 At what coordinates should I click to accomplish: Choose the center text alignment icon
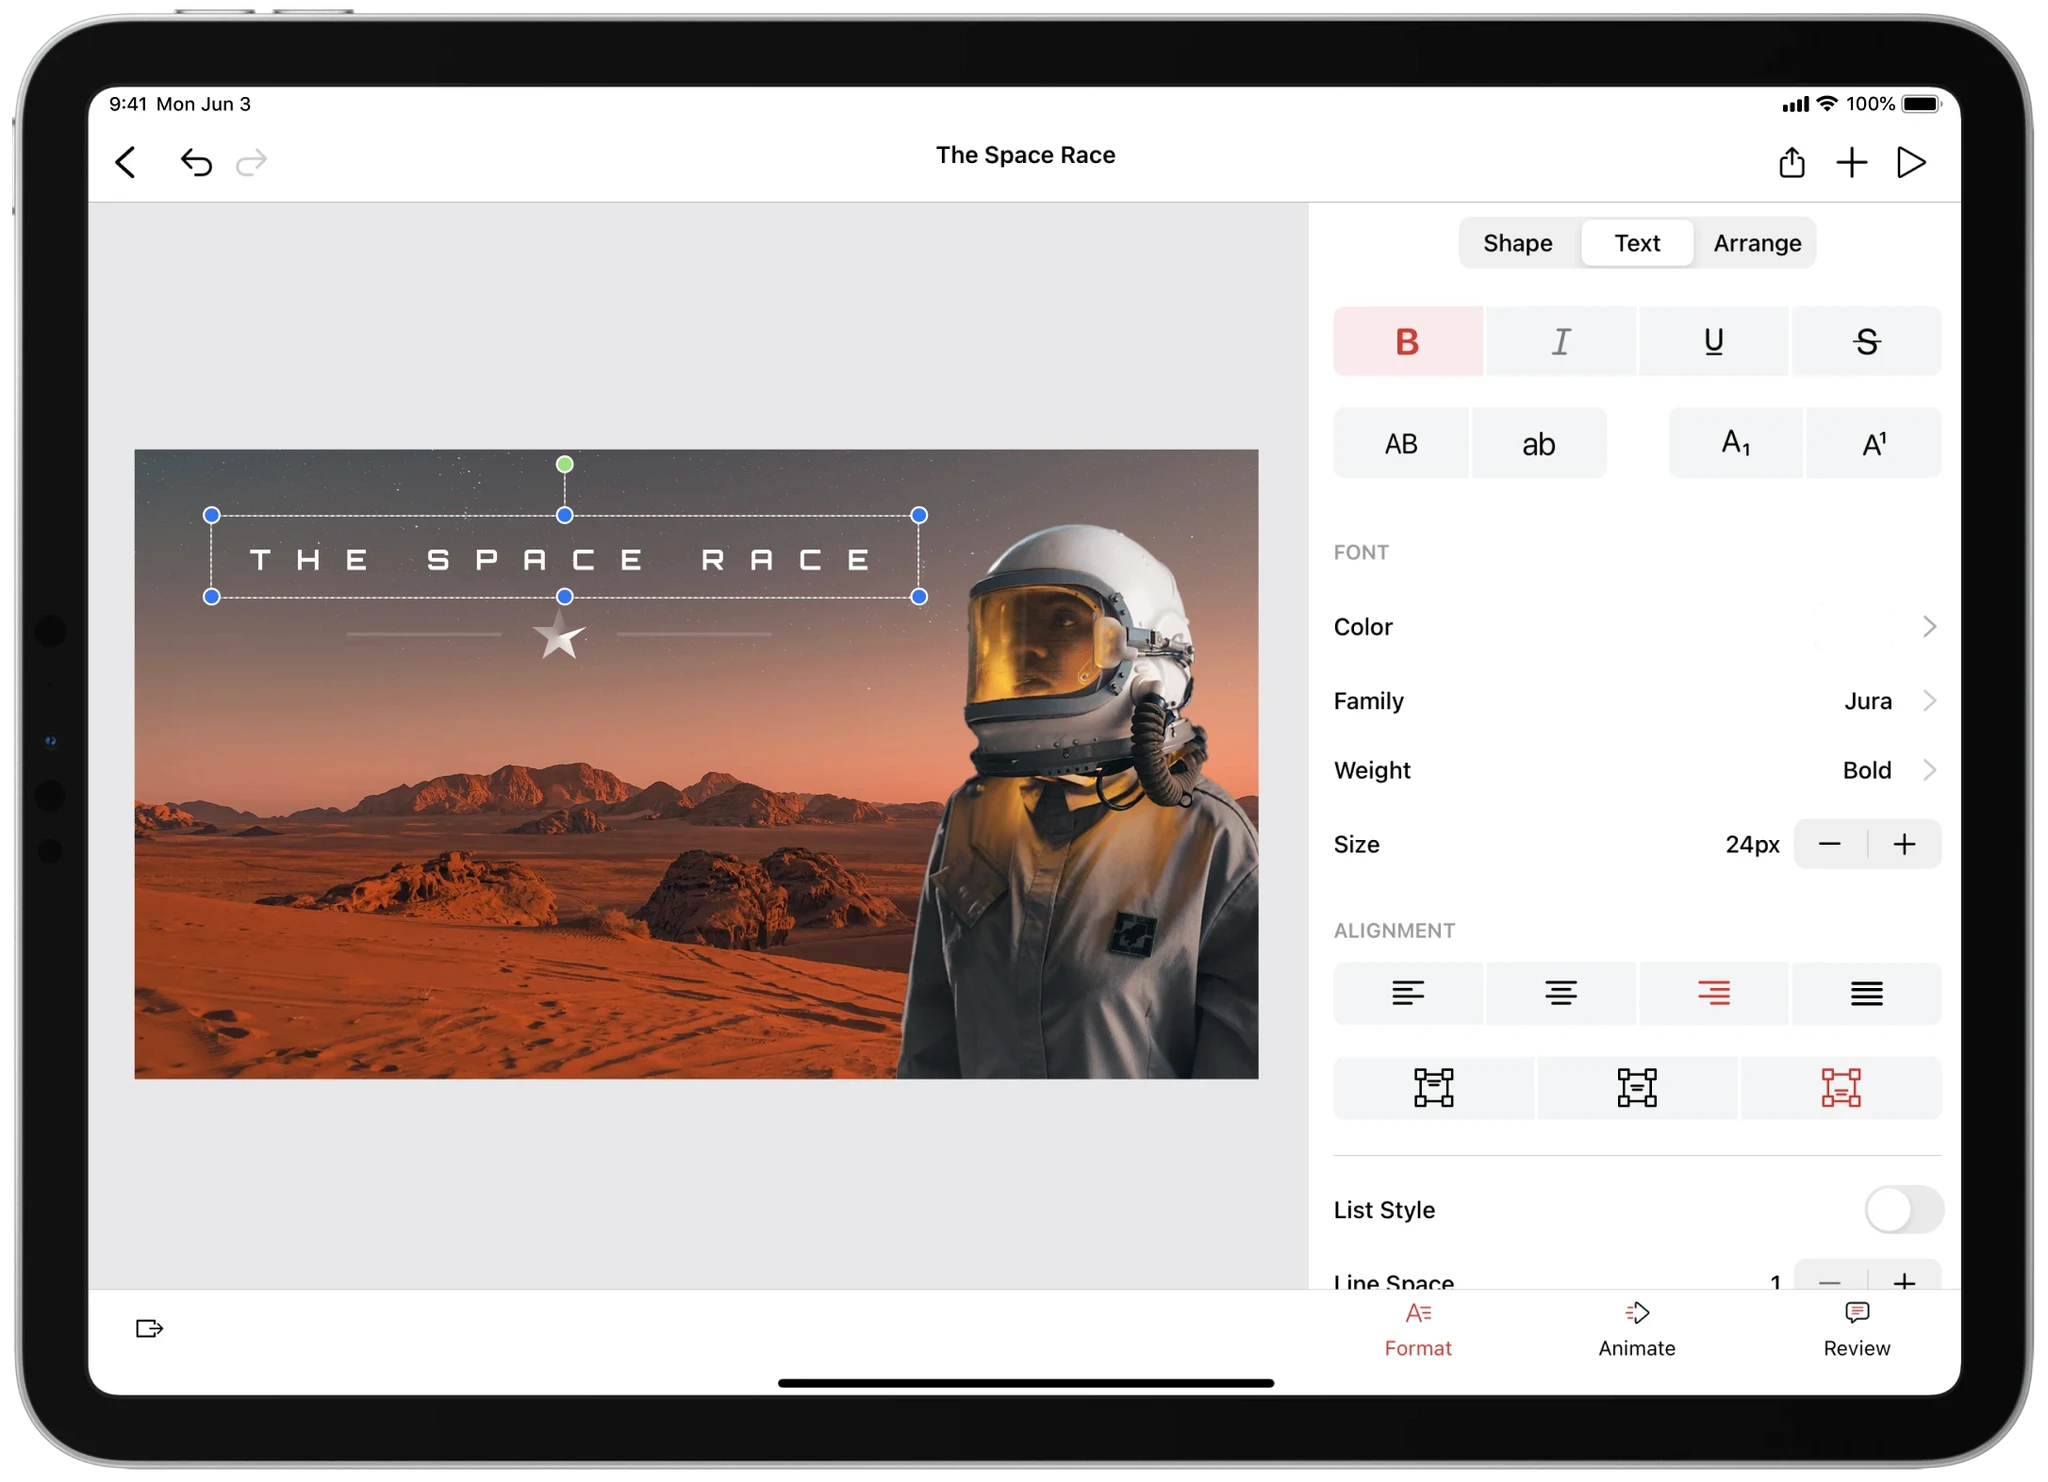pos(1560,993)
